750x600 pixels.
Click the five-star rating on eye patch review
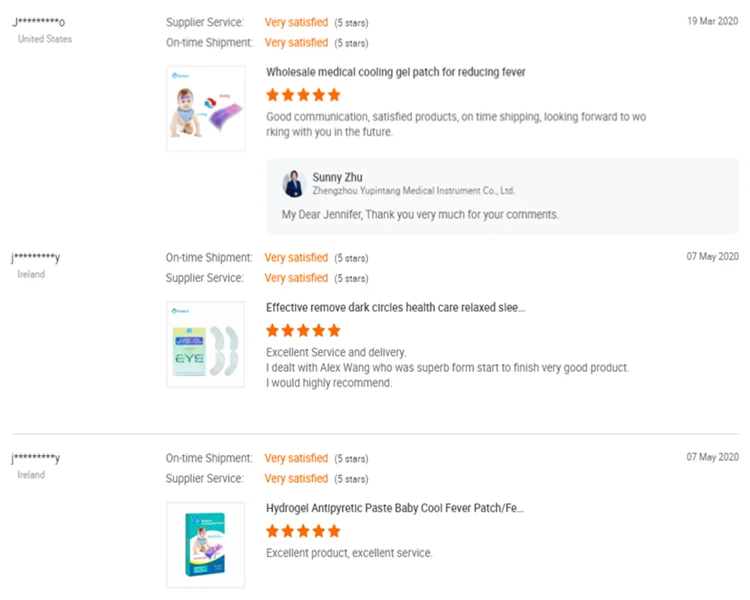pos(303,330)
